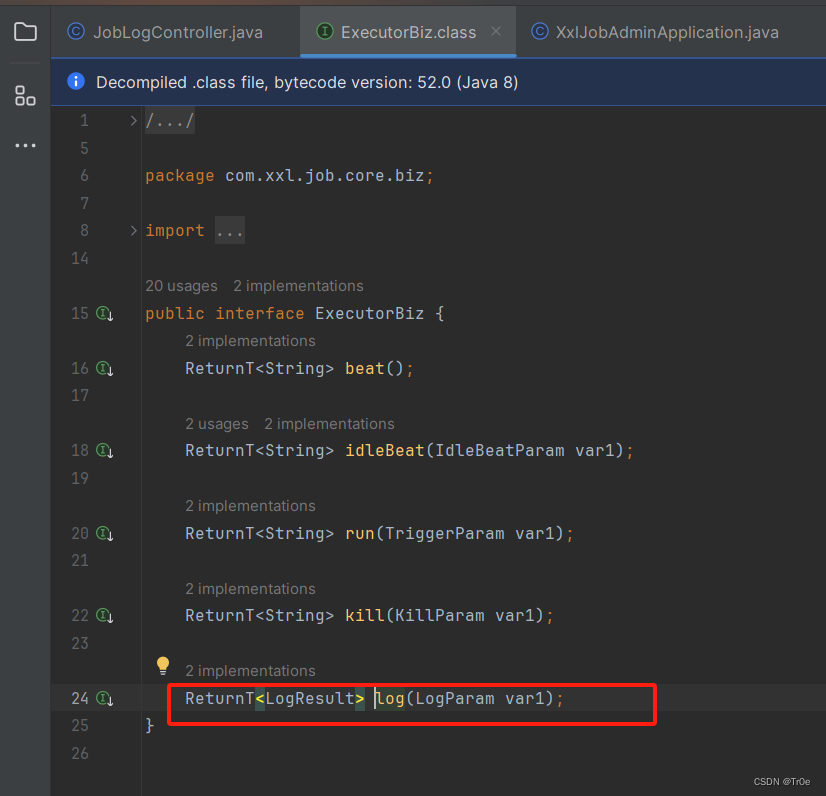Viewport: 826px width, 796px height.
Task: Click class icon on JobLogController.java tab
Action: point(76,32)
